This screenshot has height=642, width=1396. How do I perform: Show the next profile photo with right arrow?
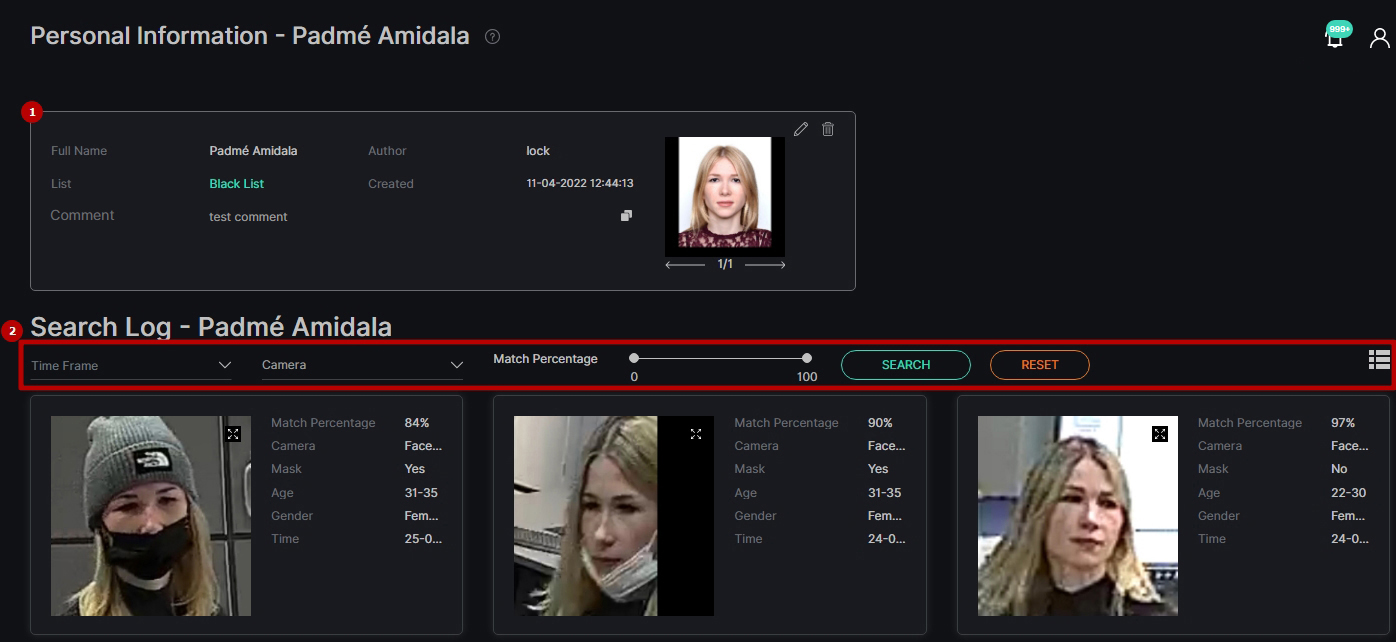[765, 265]
